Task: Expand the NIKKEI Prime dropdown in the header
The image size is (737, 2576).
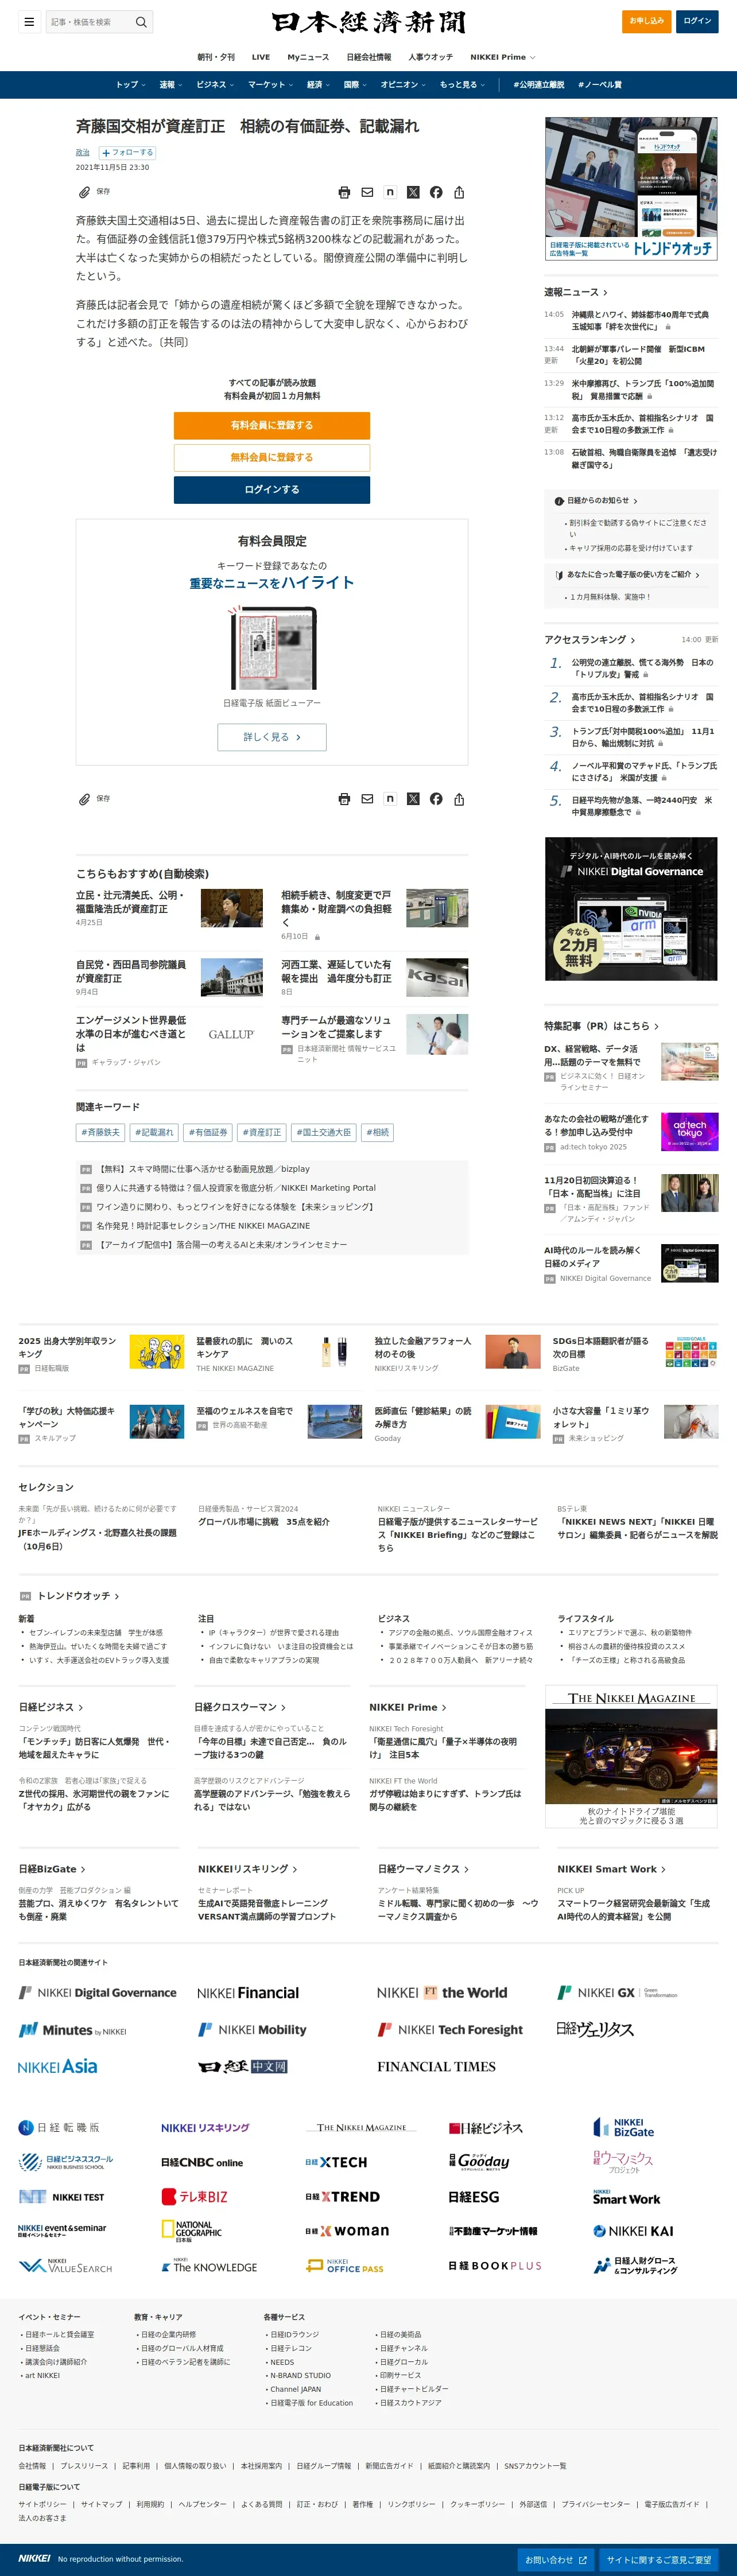Action: tap(503, 57)
